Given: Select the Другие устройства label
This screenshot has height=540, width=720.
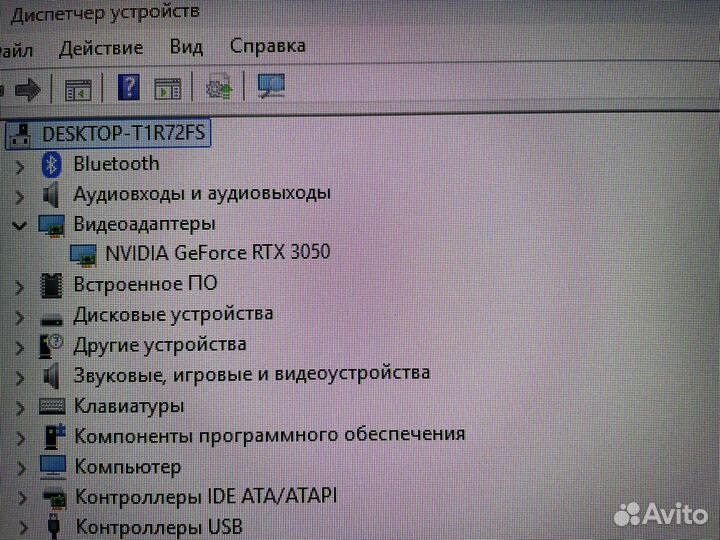Looking at the screenshot, I should pos(160,345).
